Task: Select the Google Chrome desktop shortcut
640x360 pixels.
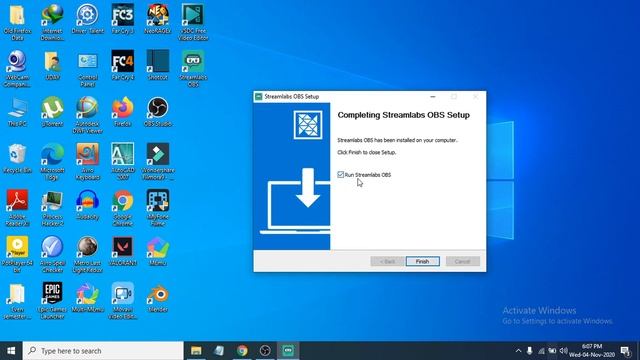Action: coord(122,208)
